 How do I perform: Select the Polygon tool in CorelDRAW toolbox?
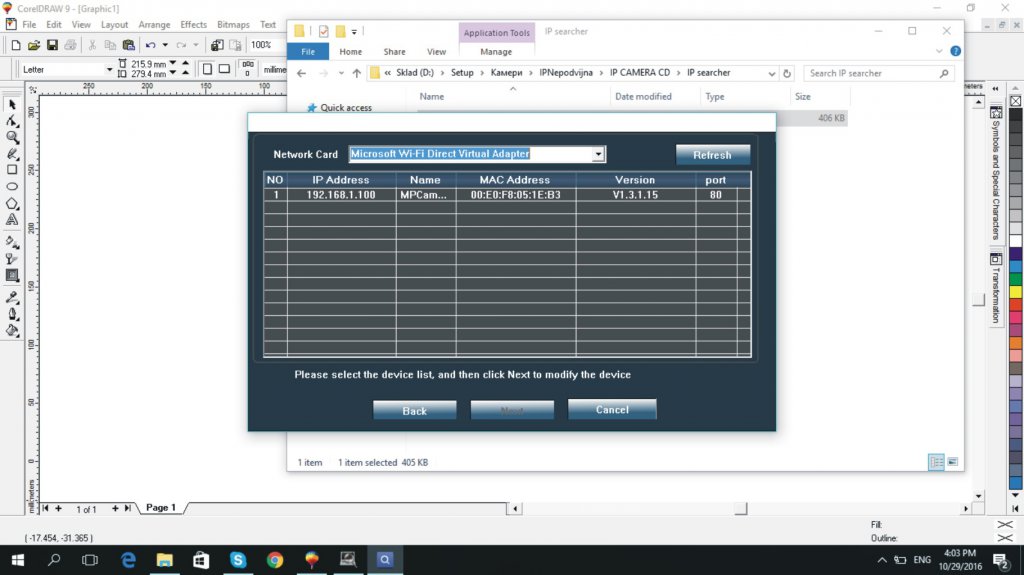click(12, 204)
